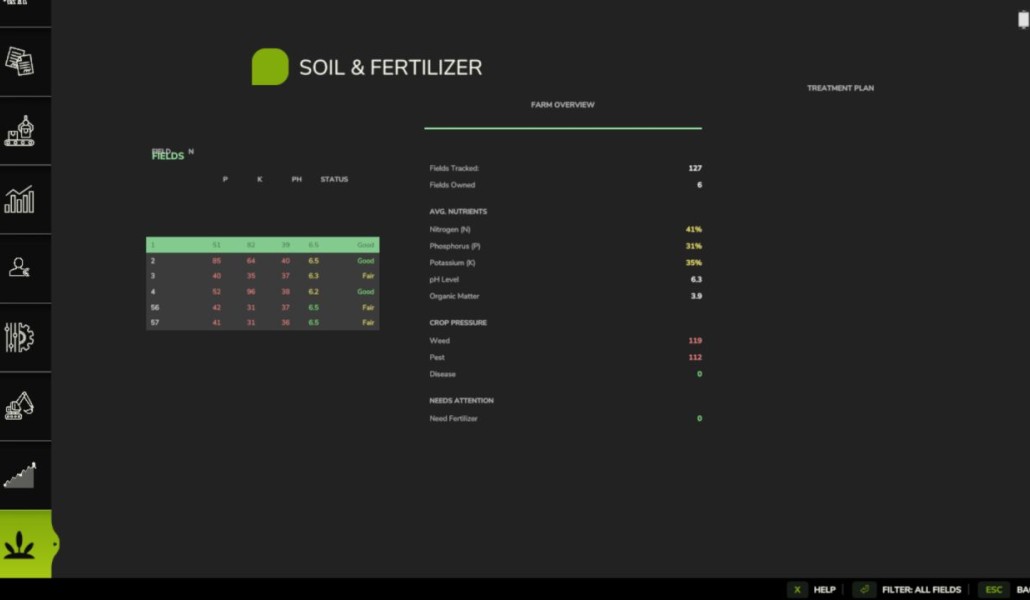Open the settings sliders and gear page
Image resolution: width=1030 pixels, height=600 pixels.
[x=20, y=337]
